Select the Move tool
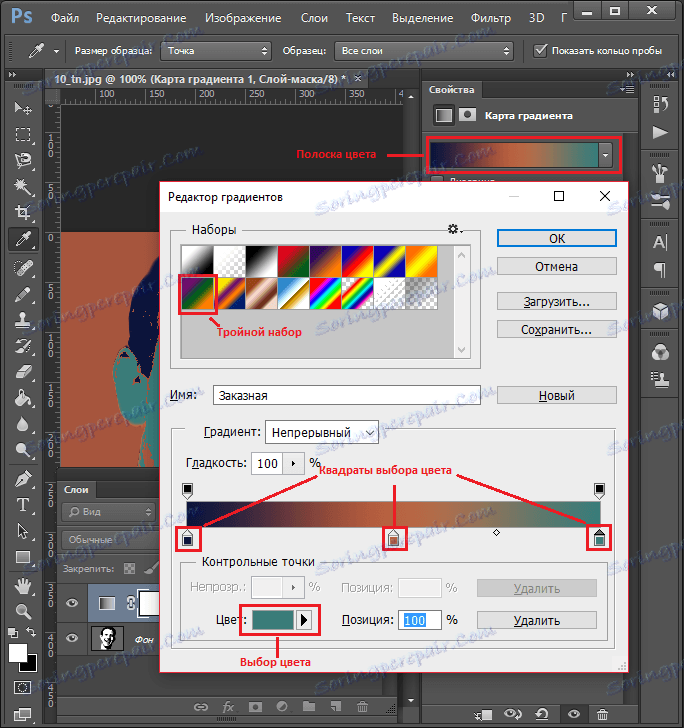 [x=23, y=108]
